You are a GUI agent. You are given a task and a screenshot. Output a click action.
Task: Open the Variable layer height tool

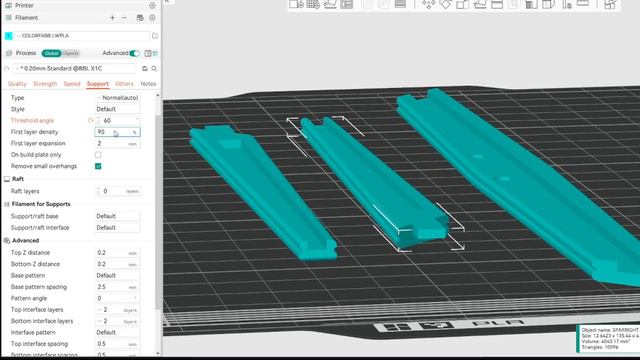click(x=400, y=4)
